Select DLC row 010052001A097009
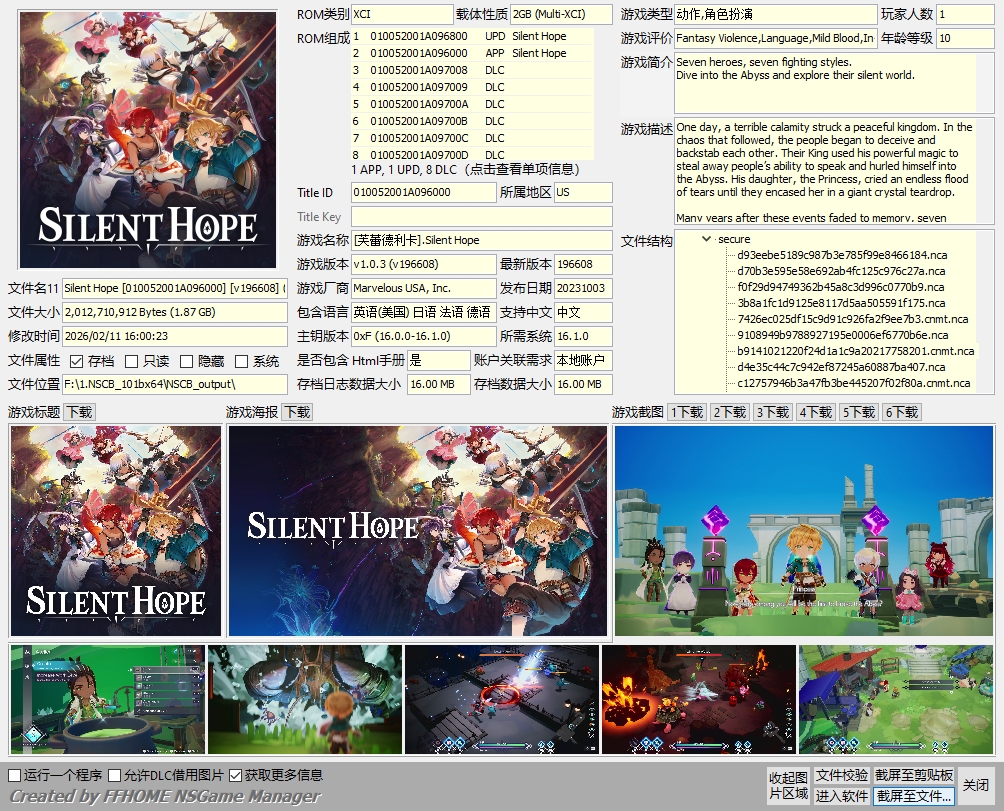Image resolution: width=1004 pixels, height=811 pixels. coord(472,87)
